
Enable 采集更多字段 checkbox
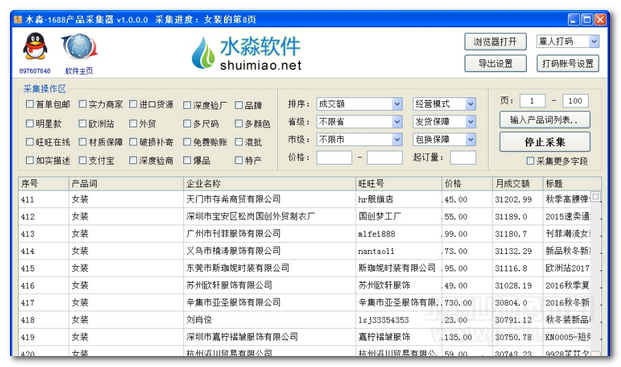(530, 161)
